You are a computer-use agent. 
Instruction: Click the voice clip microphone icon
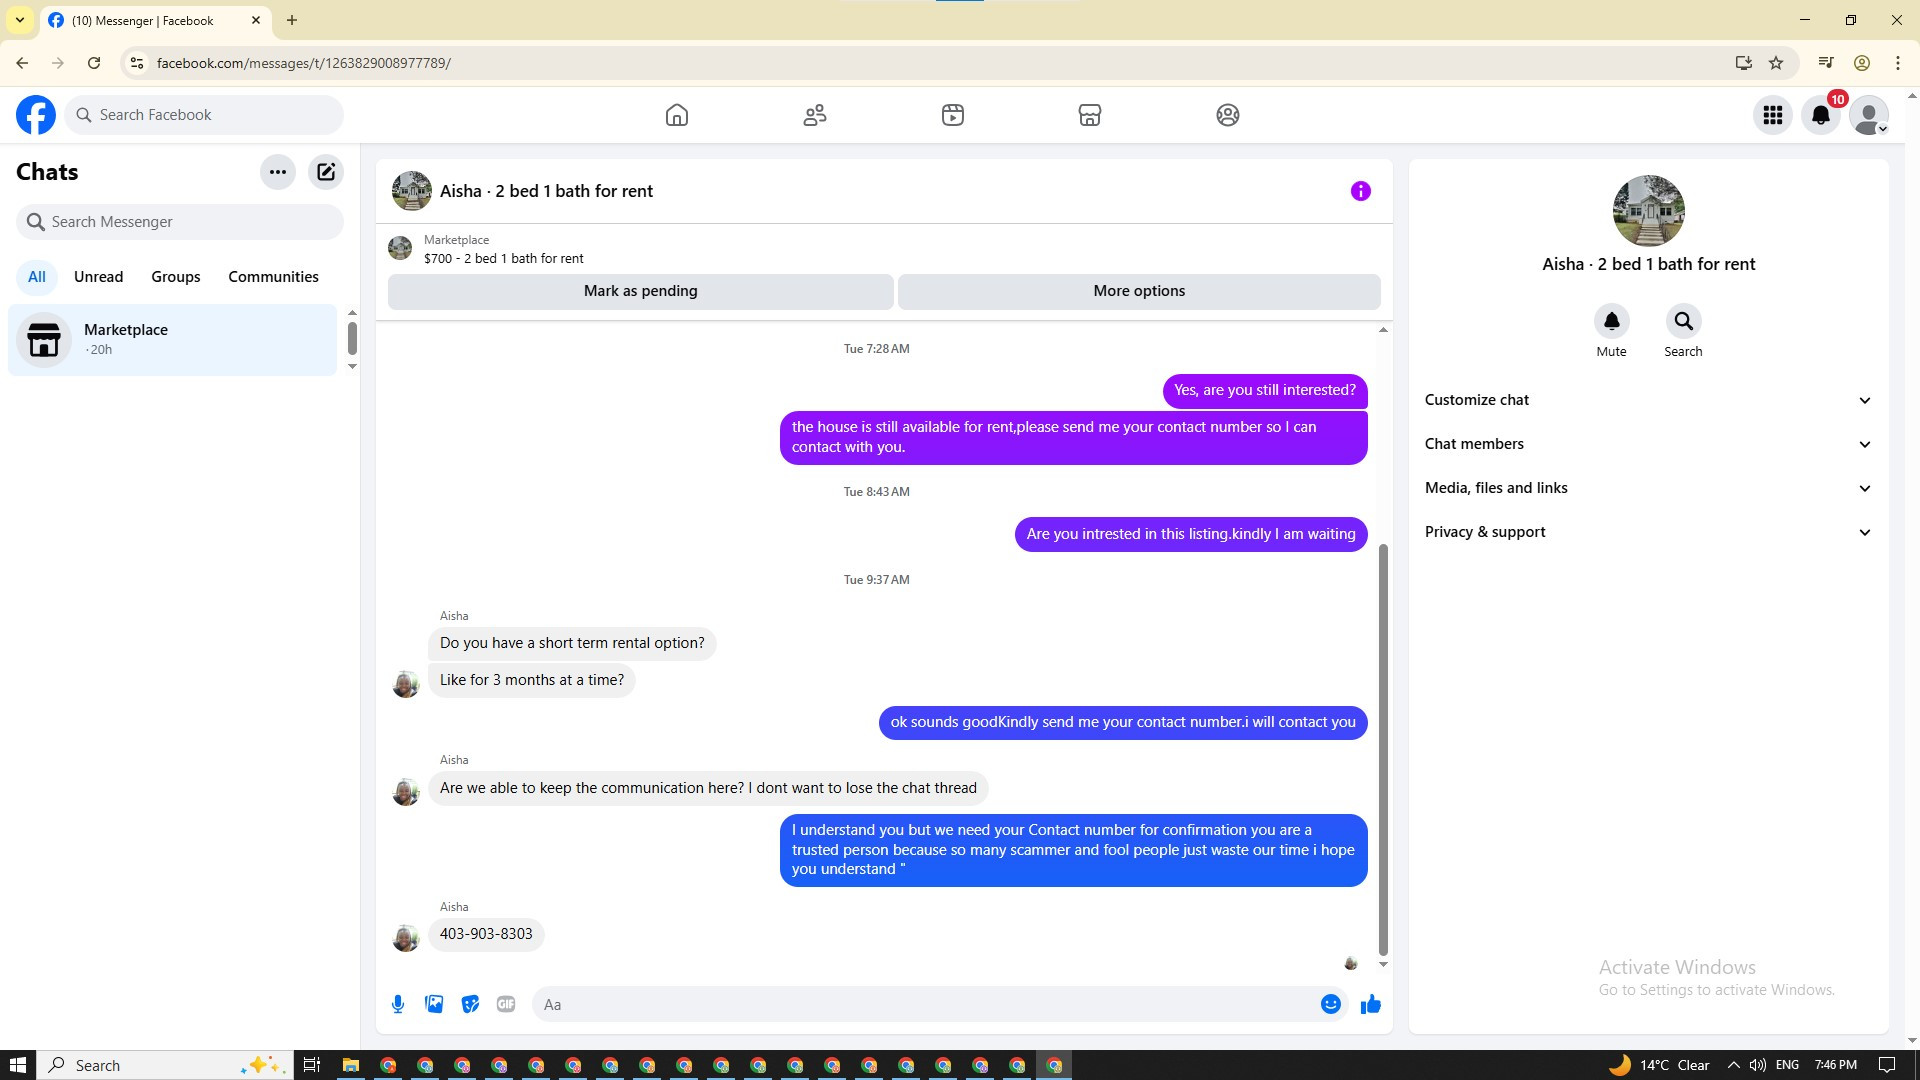tap(398, 1004)
